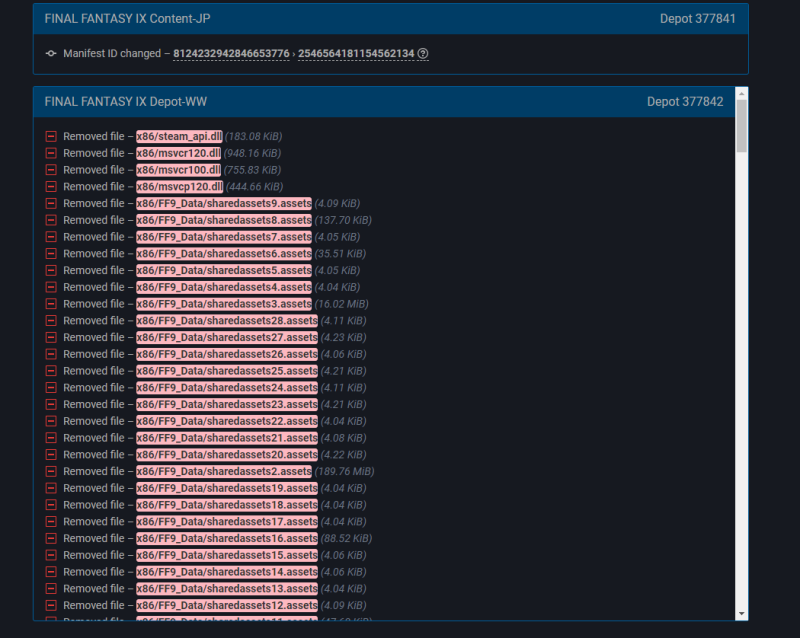Screen dimensions: 800x638
Task: Click the x86/FF9_Data/sharedassets13.assets file name
Action: pos(227,588)
